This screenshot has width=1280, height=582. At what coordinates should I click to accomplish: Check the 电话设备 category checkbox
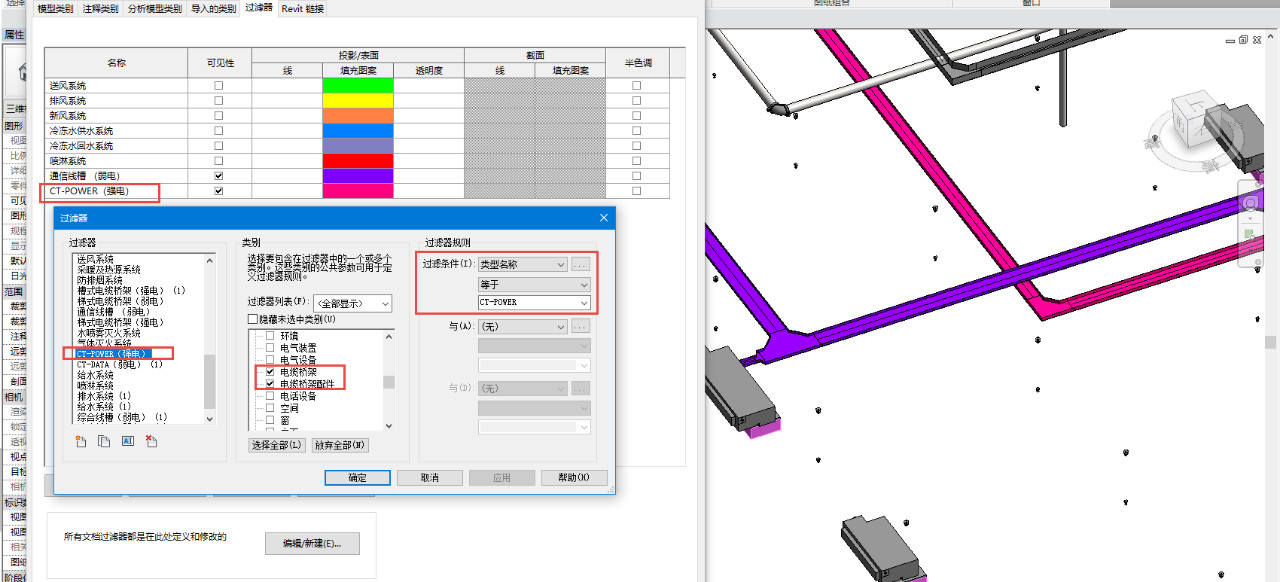point(270,396)
